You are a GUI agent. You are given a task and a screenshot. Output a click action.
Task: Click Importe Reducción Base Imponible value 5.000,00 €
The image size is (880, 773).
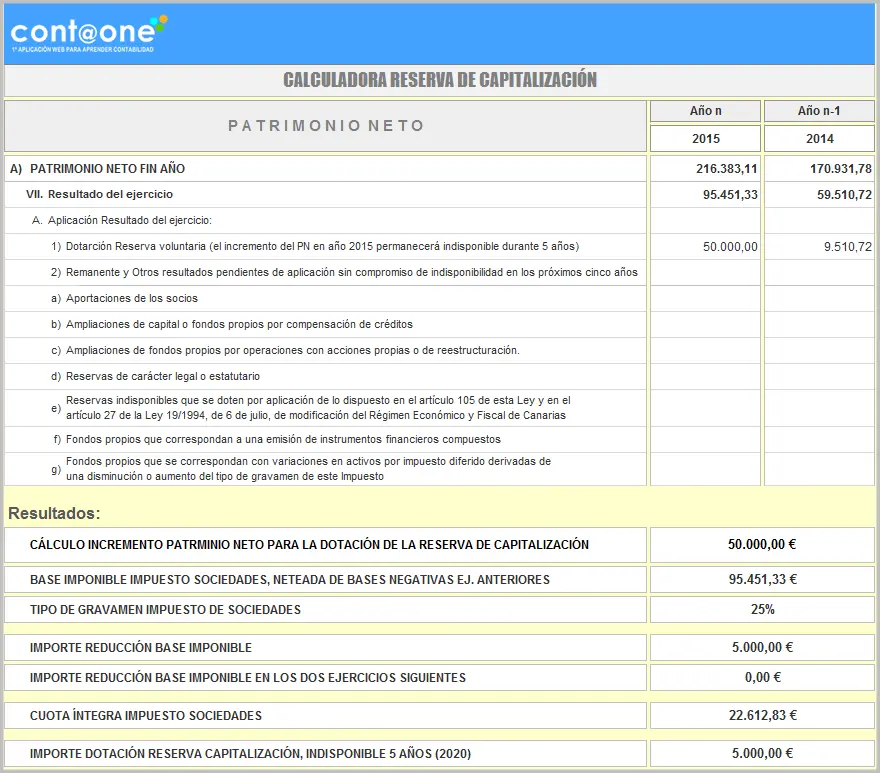(762, 647)
